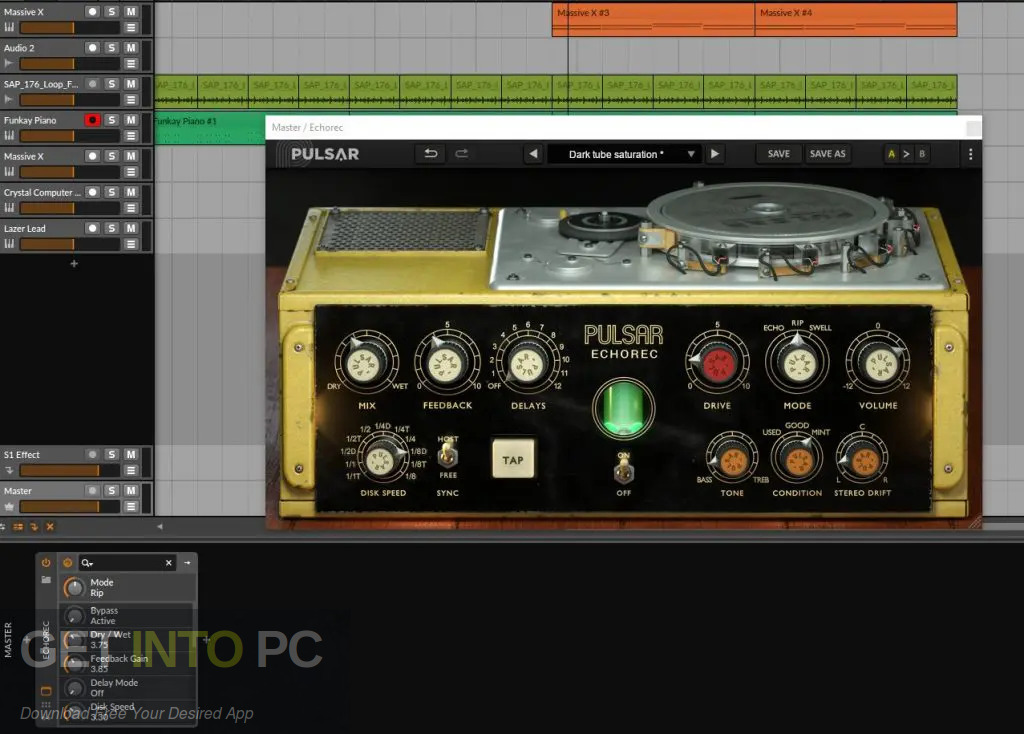
Task: Toggle deactivated tracks X icon
Action: (50, 526)
